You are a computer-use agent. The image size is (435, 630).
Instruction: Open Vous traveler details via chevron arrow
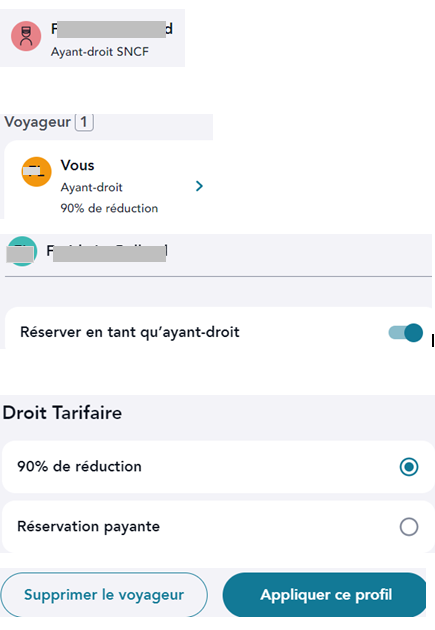point(199,186)
